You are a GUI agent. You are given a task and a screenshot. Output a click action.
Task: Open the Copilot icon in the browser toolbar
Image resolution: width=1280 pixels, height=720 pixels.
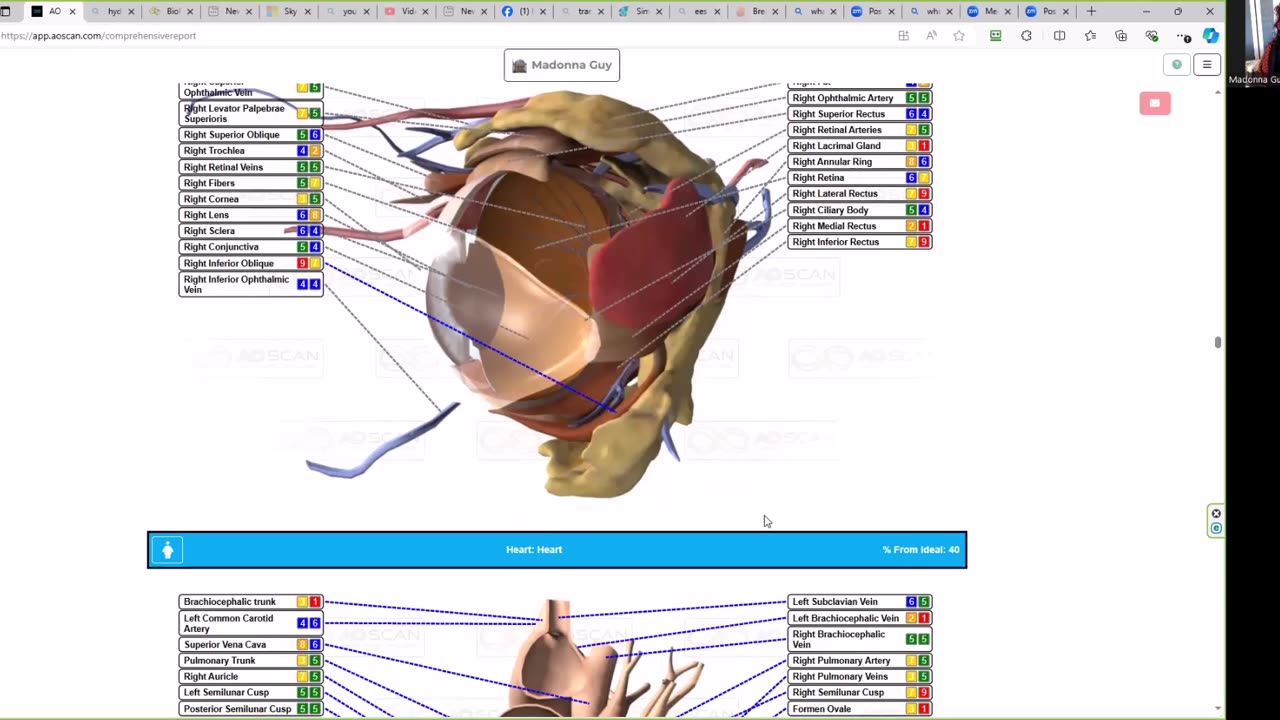pos(1210,36)
